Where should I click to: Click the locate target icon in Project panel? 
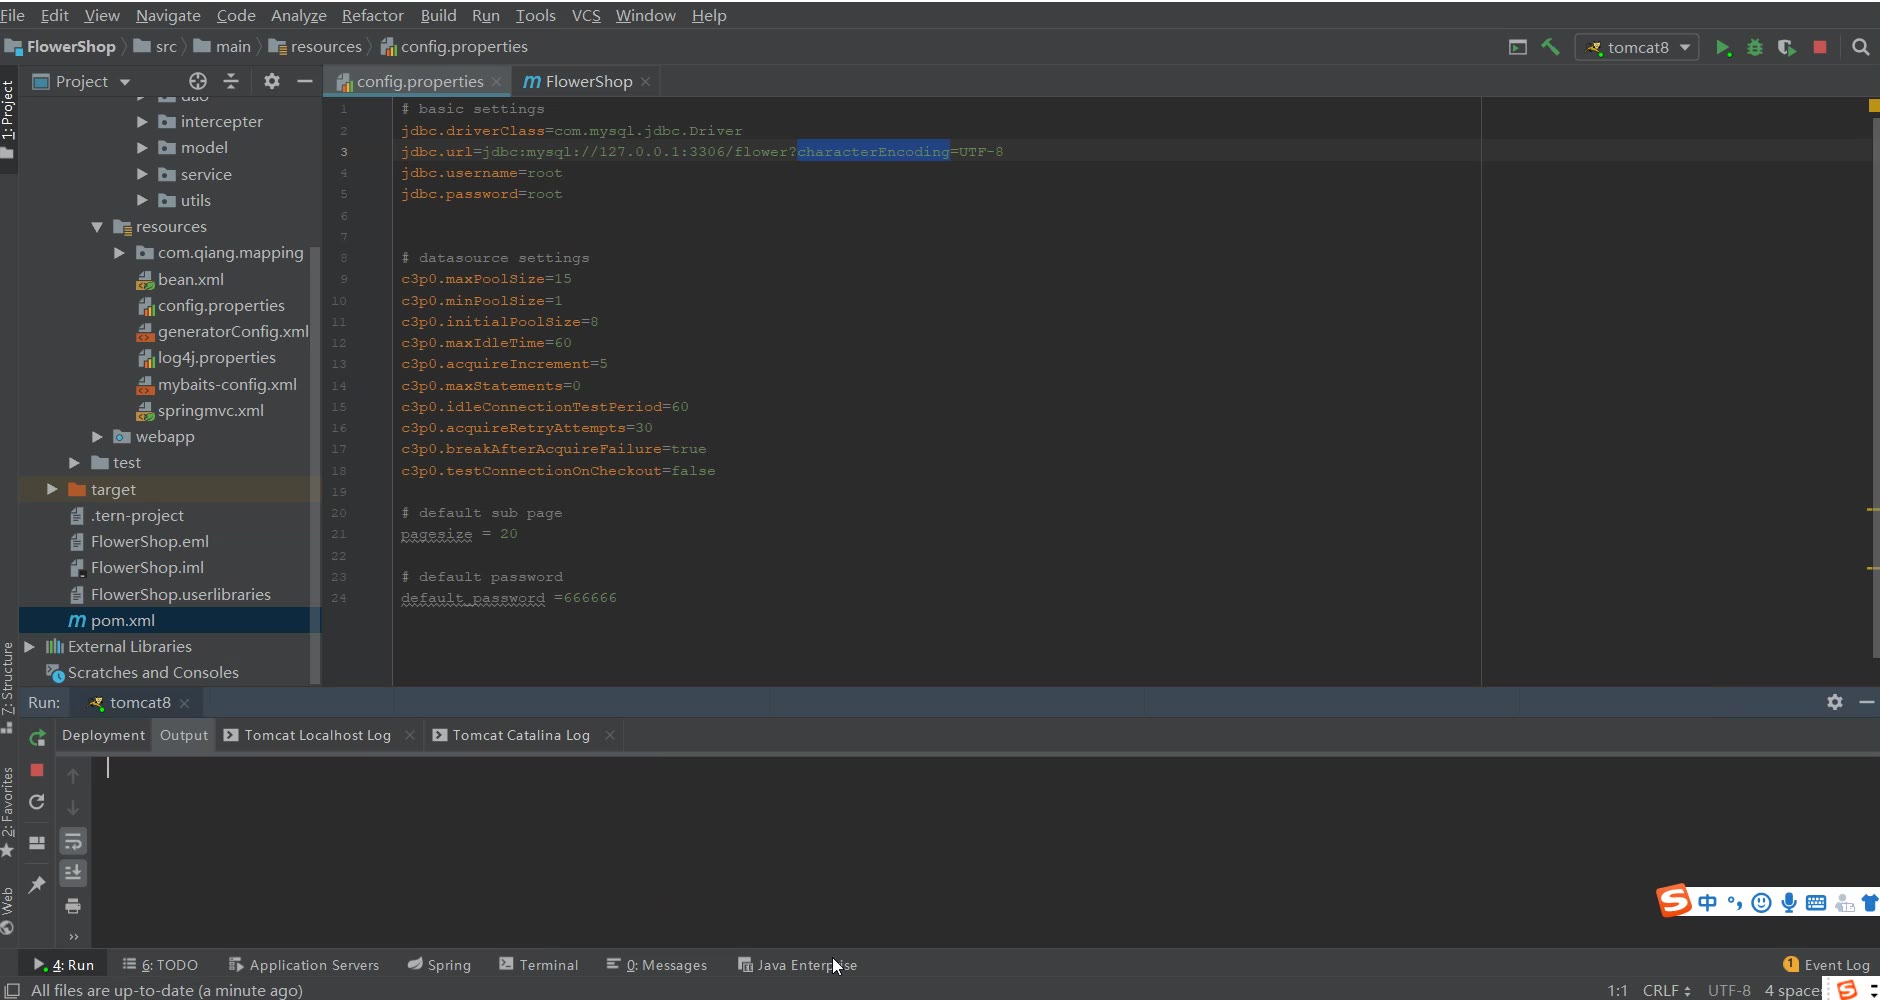(198, 81)
